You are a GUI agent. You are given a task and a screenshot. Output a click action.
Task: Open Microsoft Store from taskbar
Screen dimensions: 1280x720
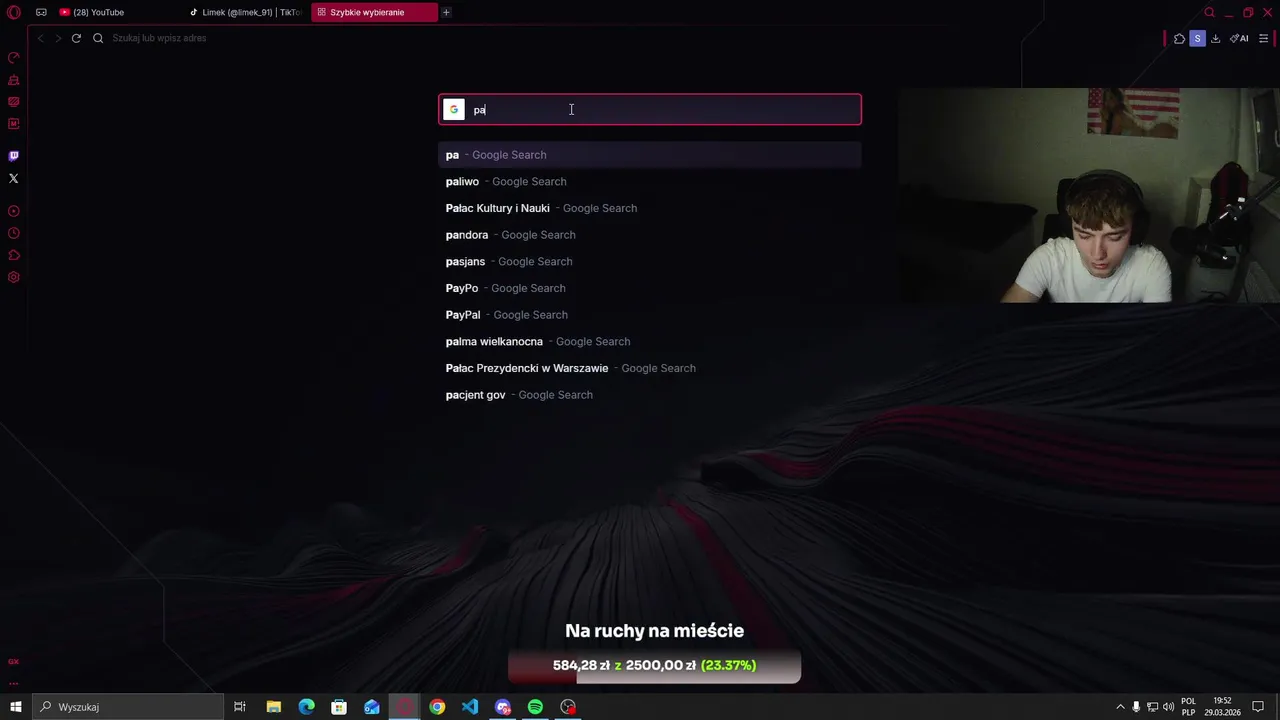pos(339,707)
